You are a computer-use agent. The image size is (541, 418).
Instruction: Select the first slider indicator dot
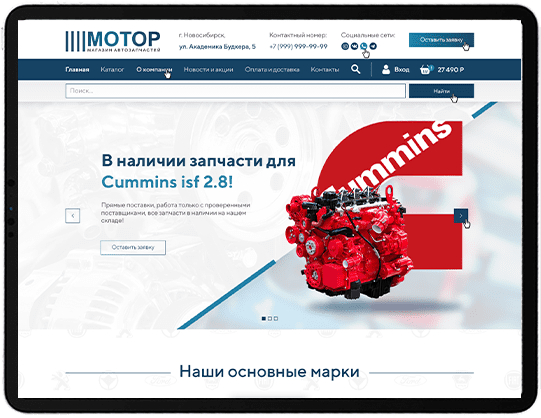coord(264,318)
